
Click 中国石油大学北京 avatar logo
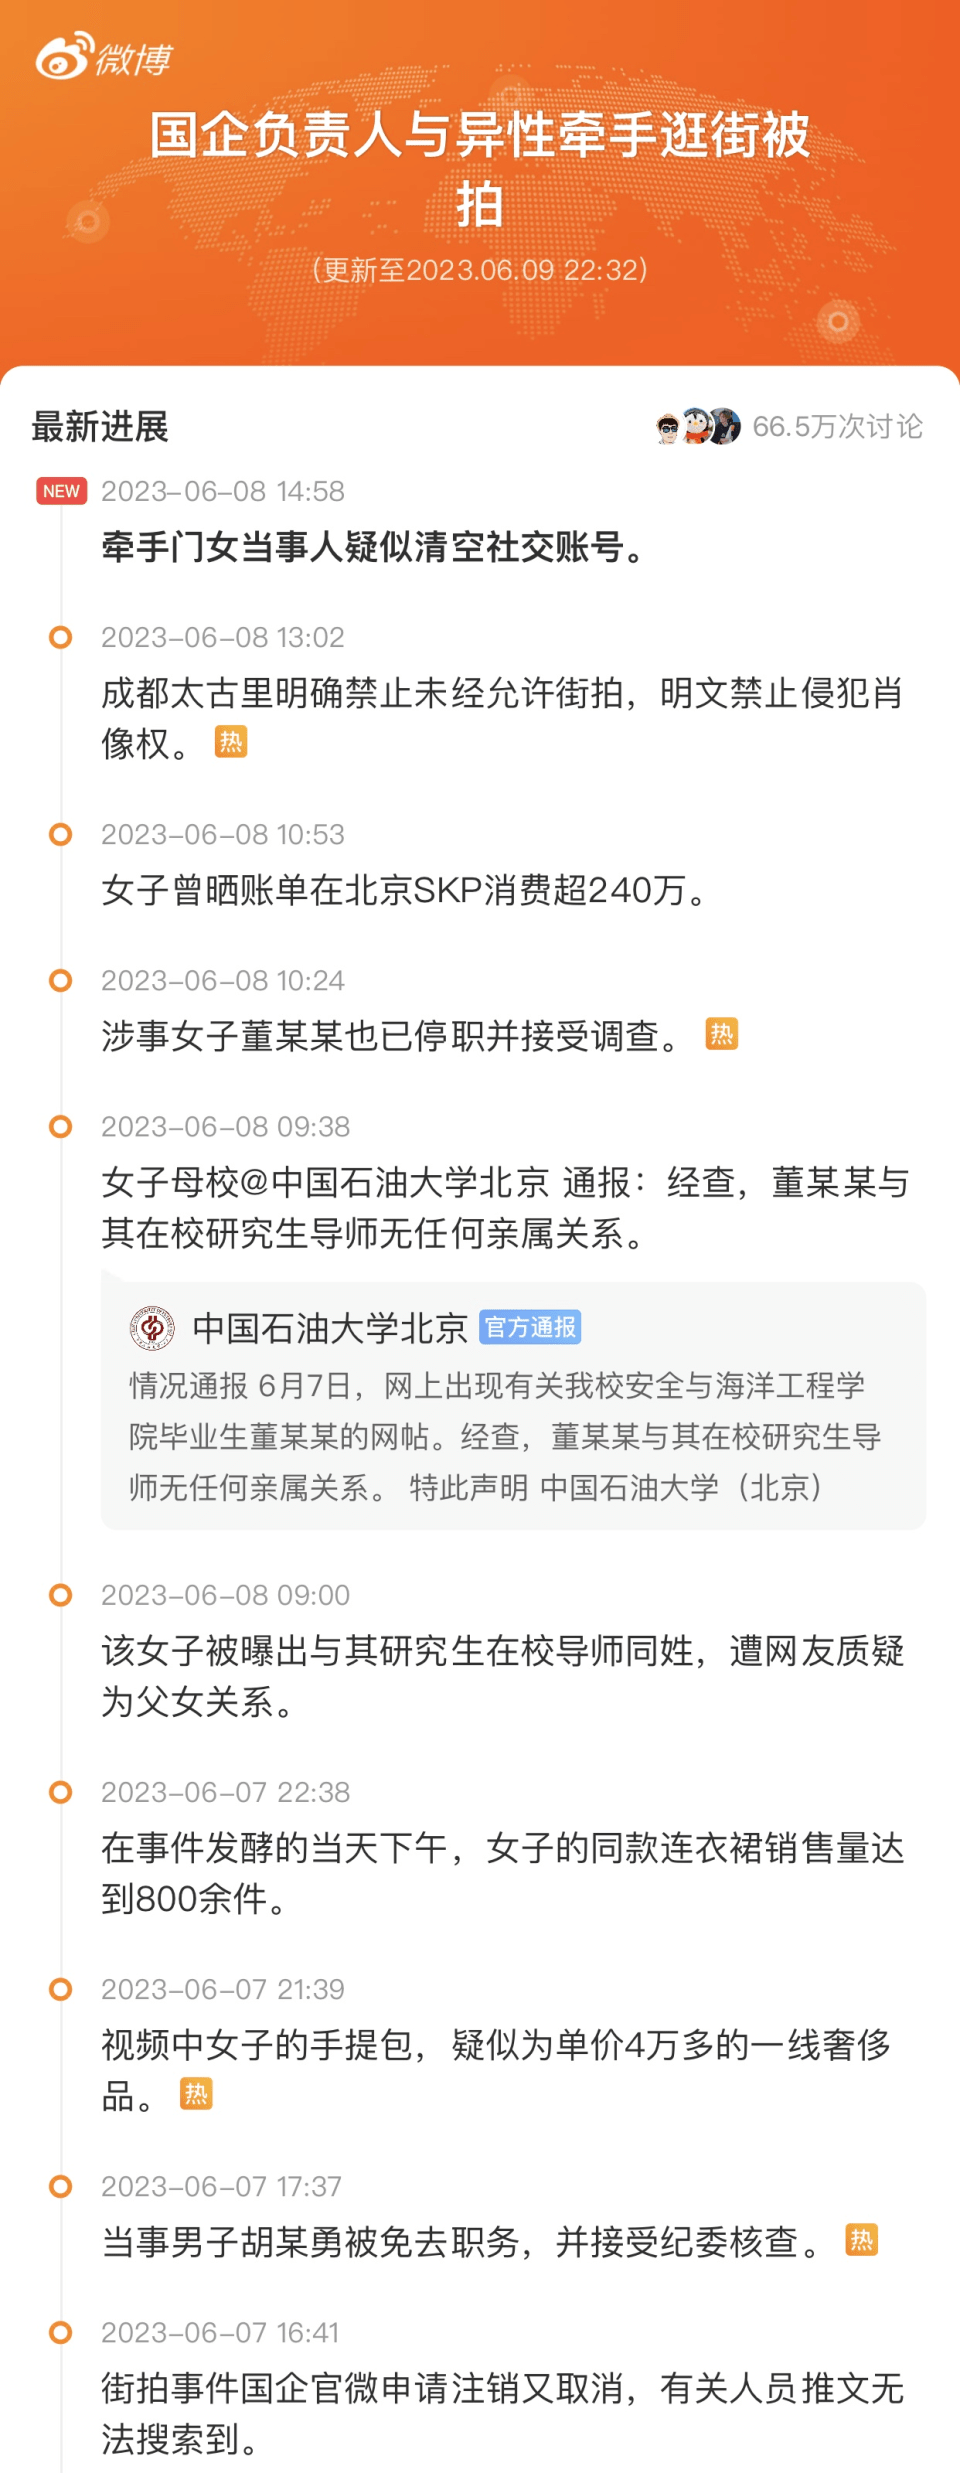point(153,1328)
